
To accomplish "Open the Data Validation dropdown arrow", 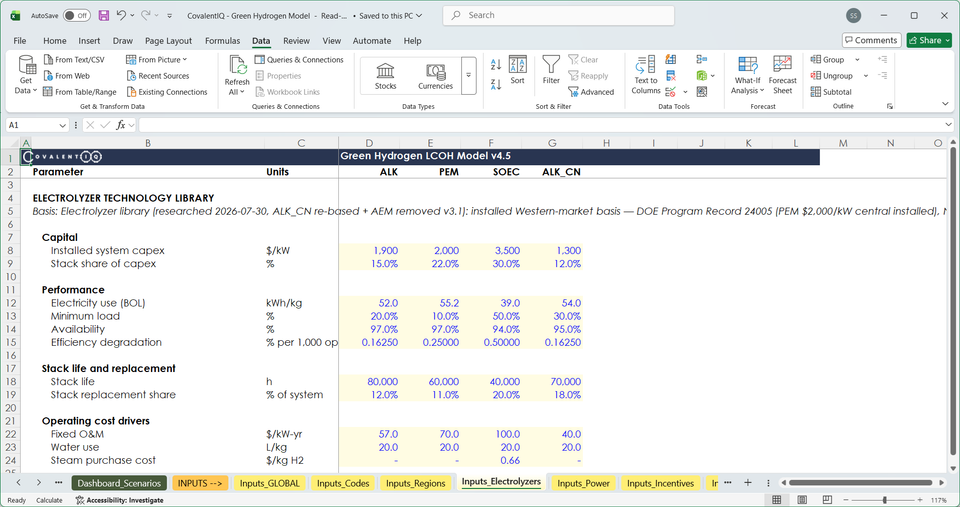I will click(x=685, y=92).
